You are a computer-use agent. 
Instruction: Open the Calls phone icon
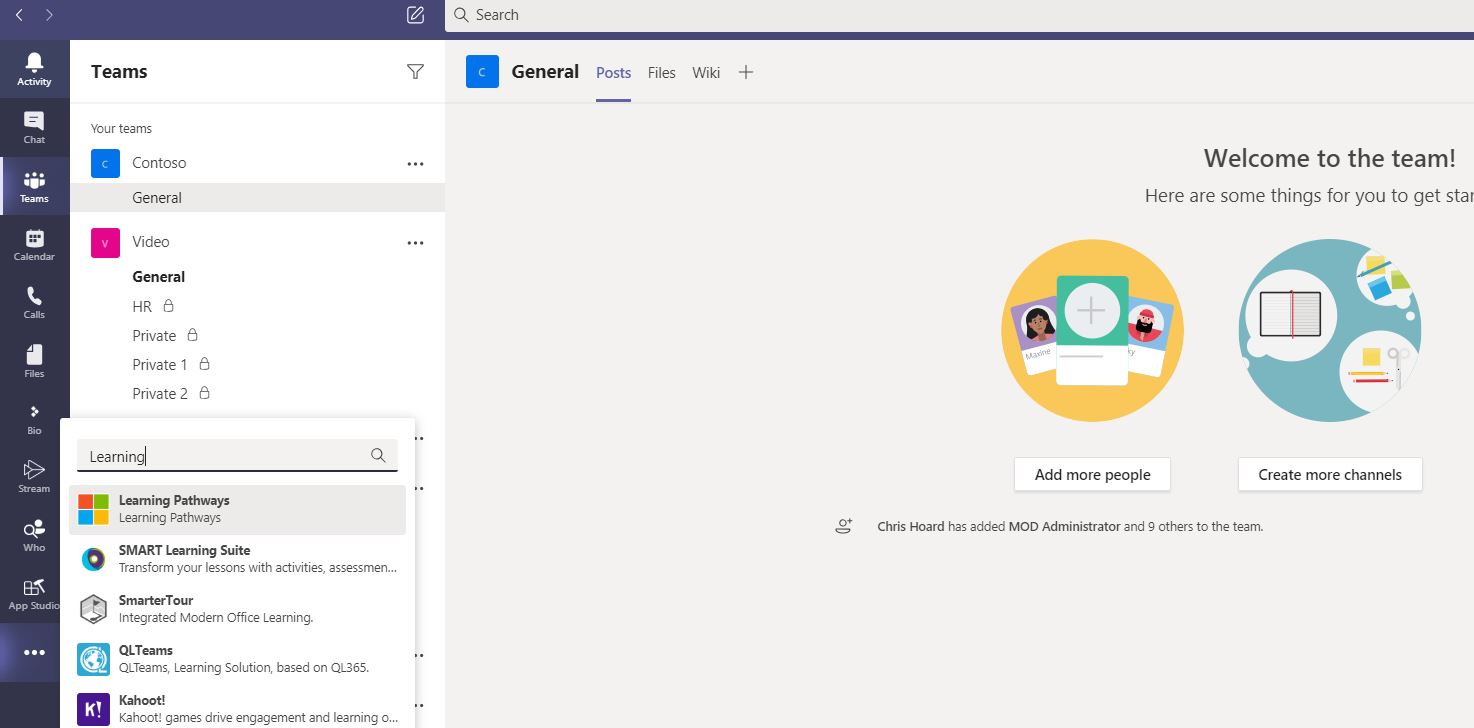34,303
